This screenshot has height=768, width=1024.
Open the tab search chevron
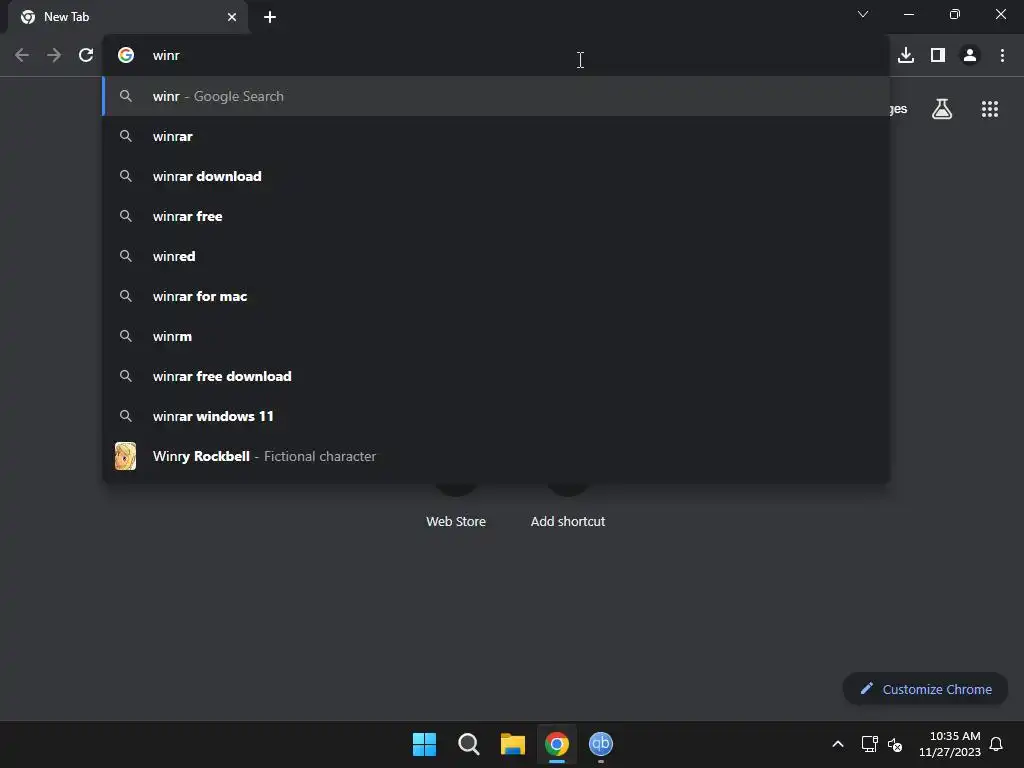click(x=863, y=14)
